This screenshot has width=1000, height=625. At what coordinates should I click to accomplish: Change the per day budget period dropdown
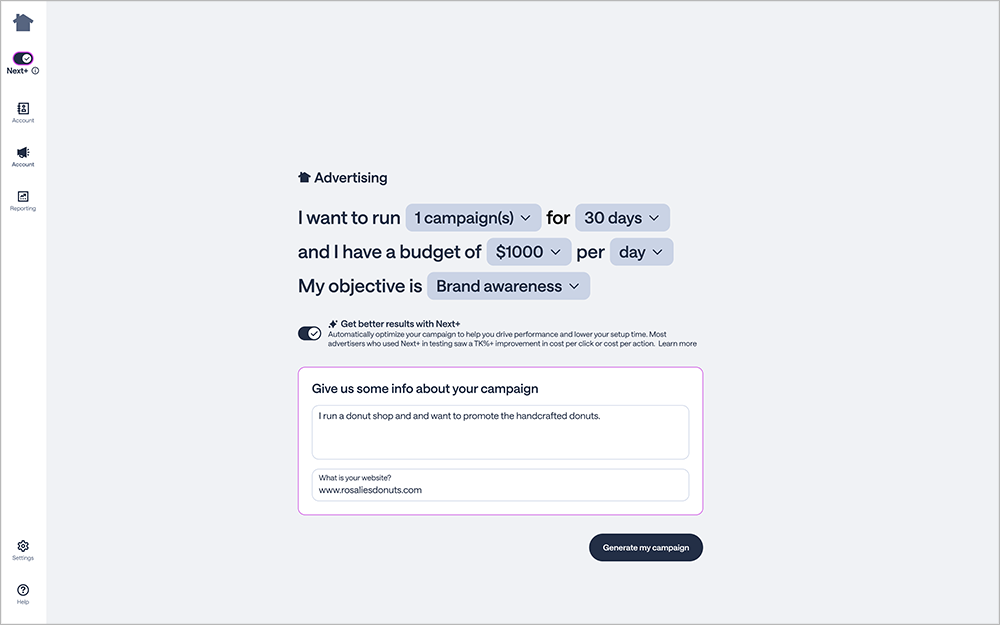[x=641, y=252]
